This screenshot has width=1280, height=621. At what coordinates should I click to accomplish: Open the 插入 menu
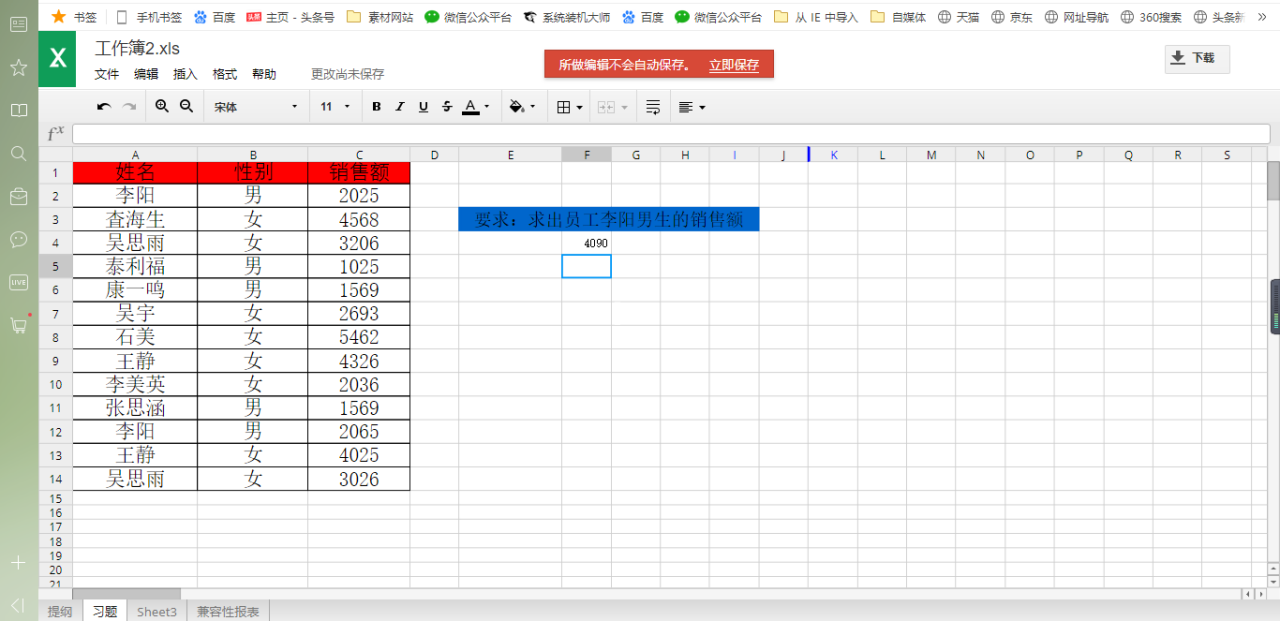[x=185, y=74]
